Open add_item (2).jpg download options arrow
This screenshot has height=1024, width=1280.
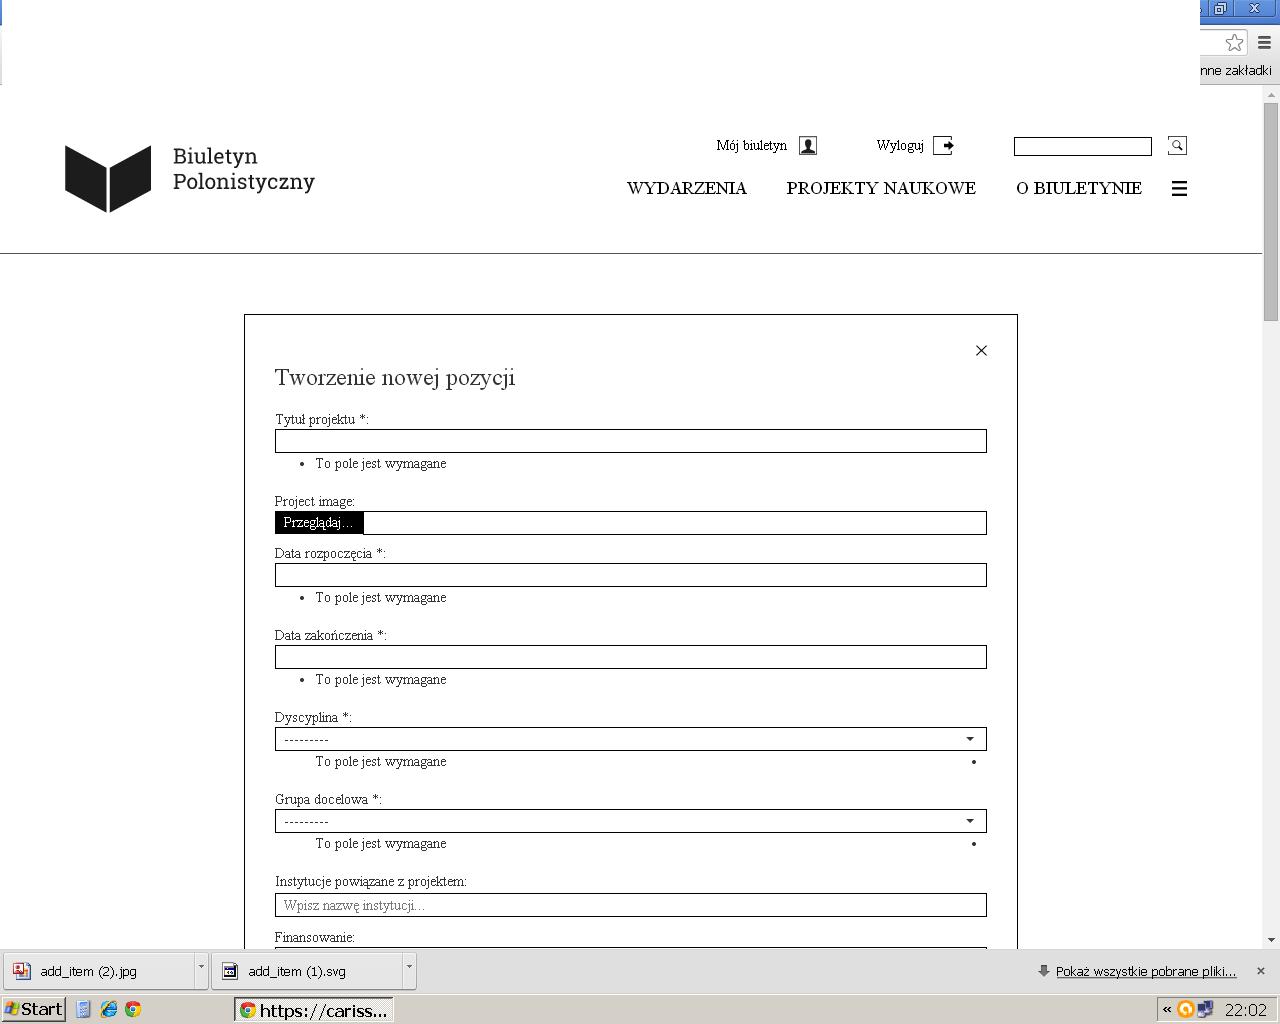201,967
